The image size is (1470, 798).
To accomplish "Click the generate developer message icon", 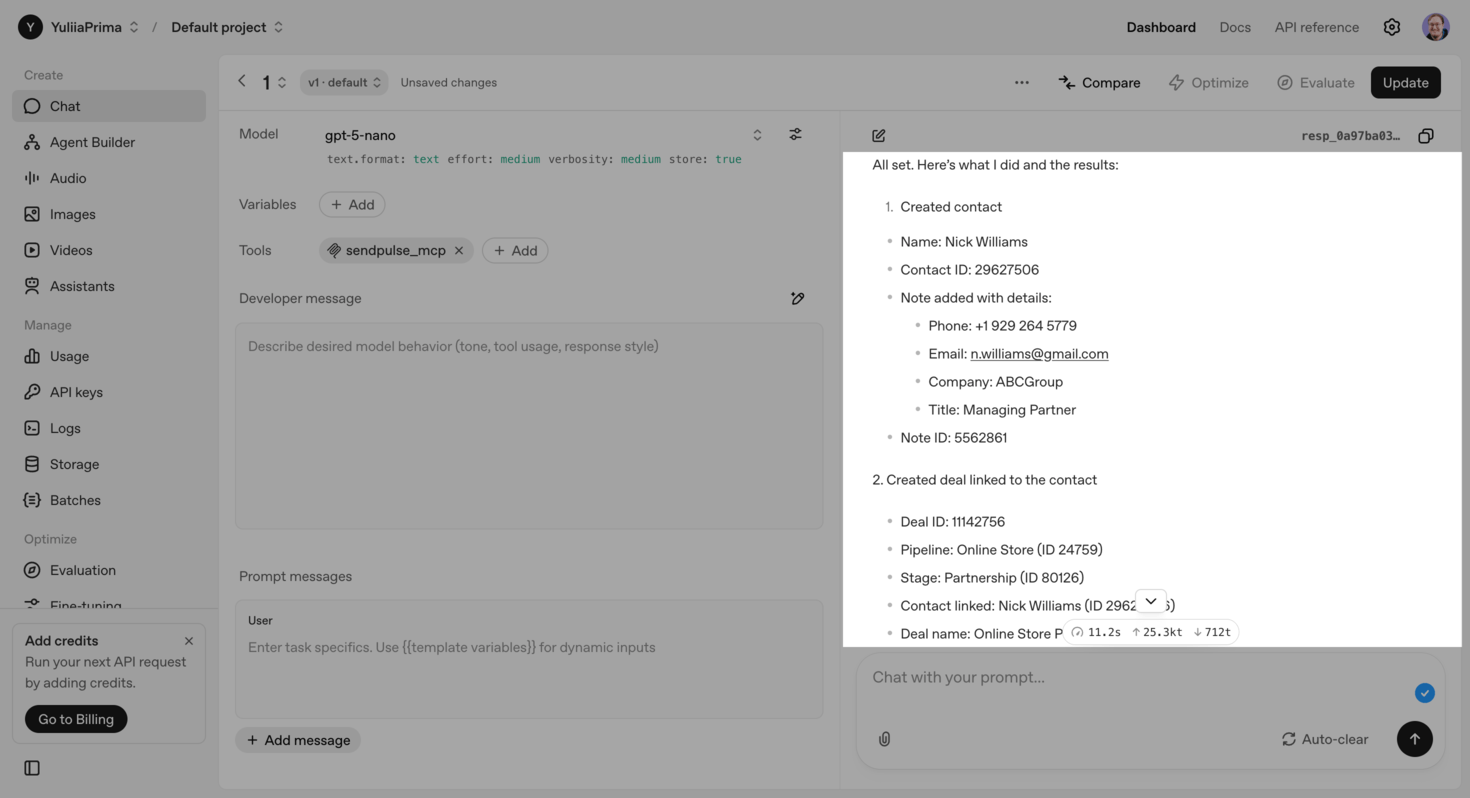I will click(797, 298).
